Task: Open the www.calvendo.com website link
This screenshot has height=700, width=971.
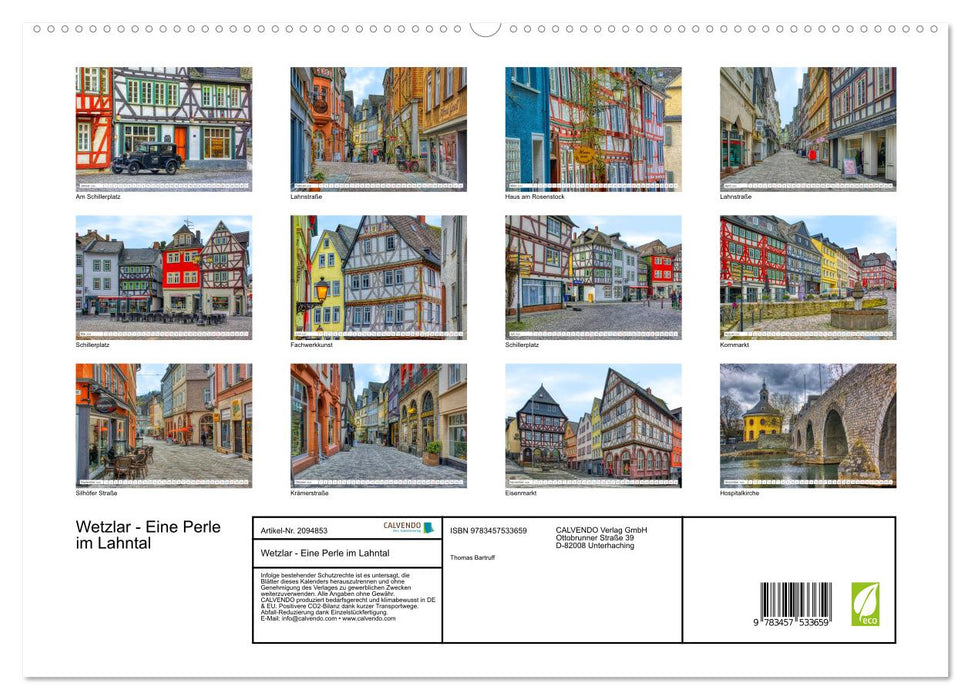Action: [369, 620]
